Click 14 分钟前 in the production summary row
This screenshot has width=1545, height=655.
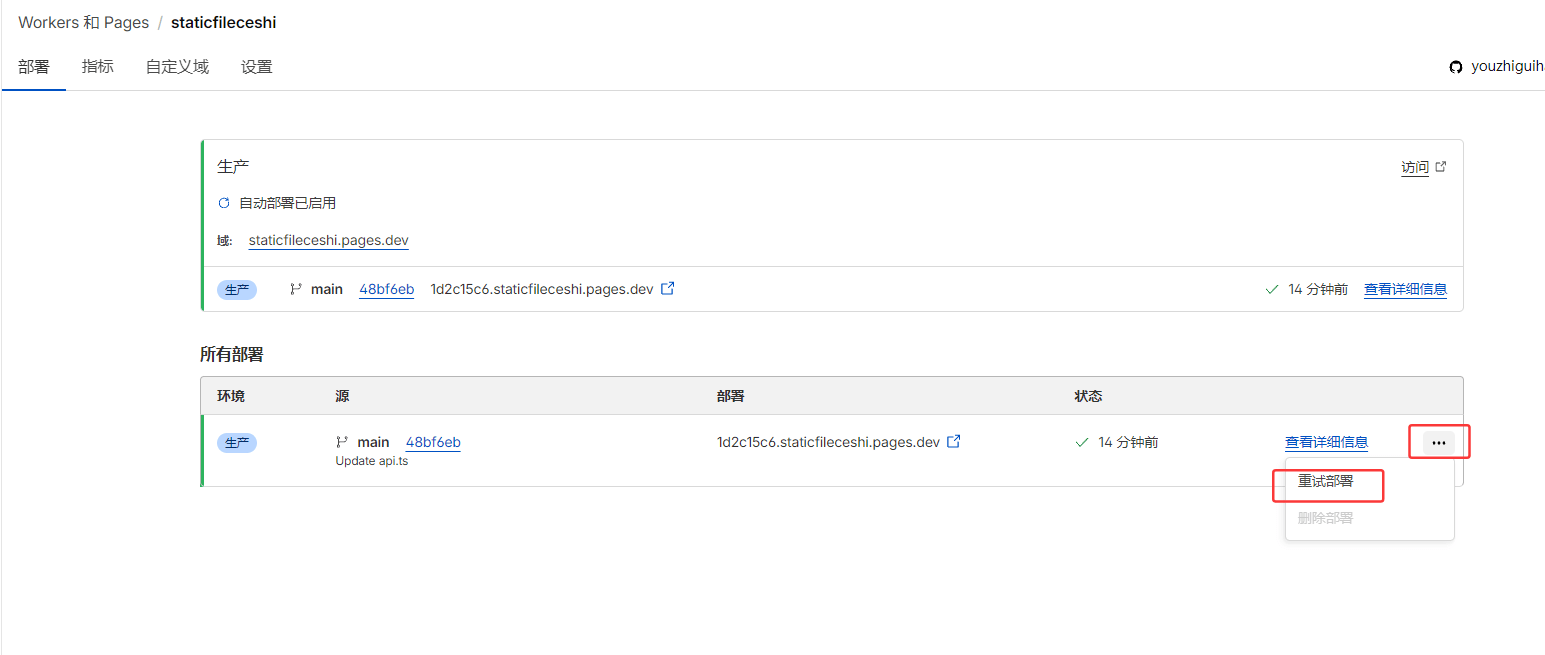click(x=1318, y=289)
